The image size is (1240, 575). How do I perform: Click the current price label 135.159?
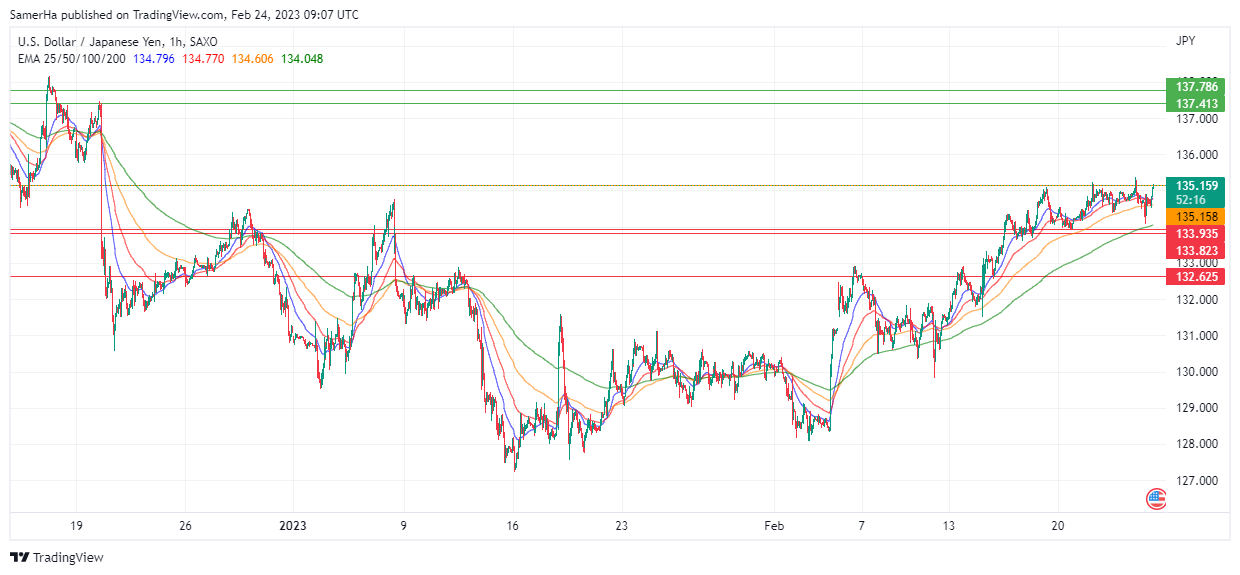click(1196, 186)
